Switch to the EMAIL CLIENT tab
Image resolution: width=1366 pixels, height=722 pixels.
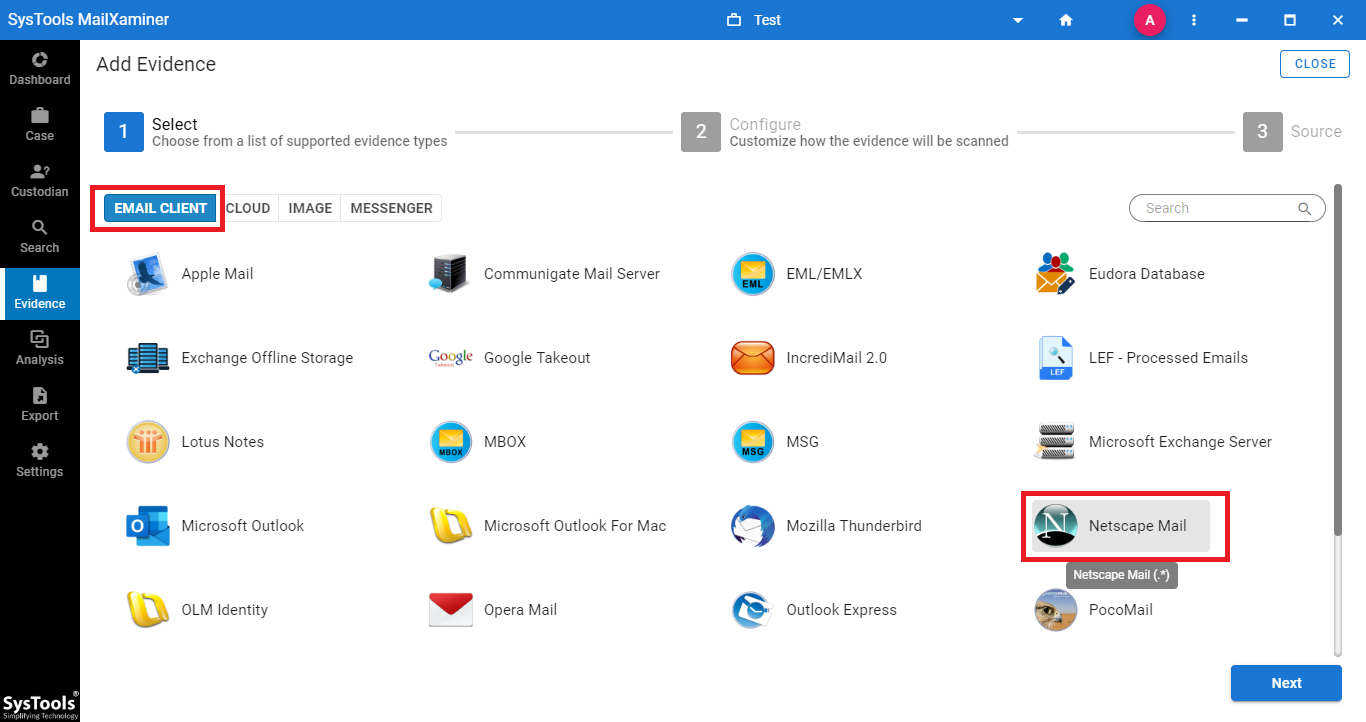pyautogui.click(x=161, y=208)
